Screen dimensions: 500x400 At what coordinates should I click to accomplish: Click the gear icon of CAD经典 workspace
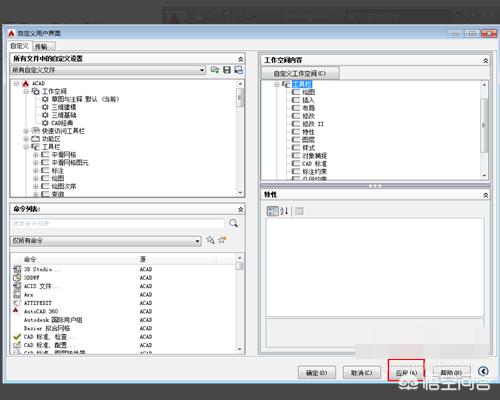tap(45, 123)
